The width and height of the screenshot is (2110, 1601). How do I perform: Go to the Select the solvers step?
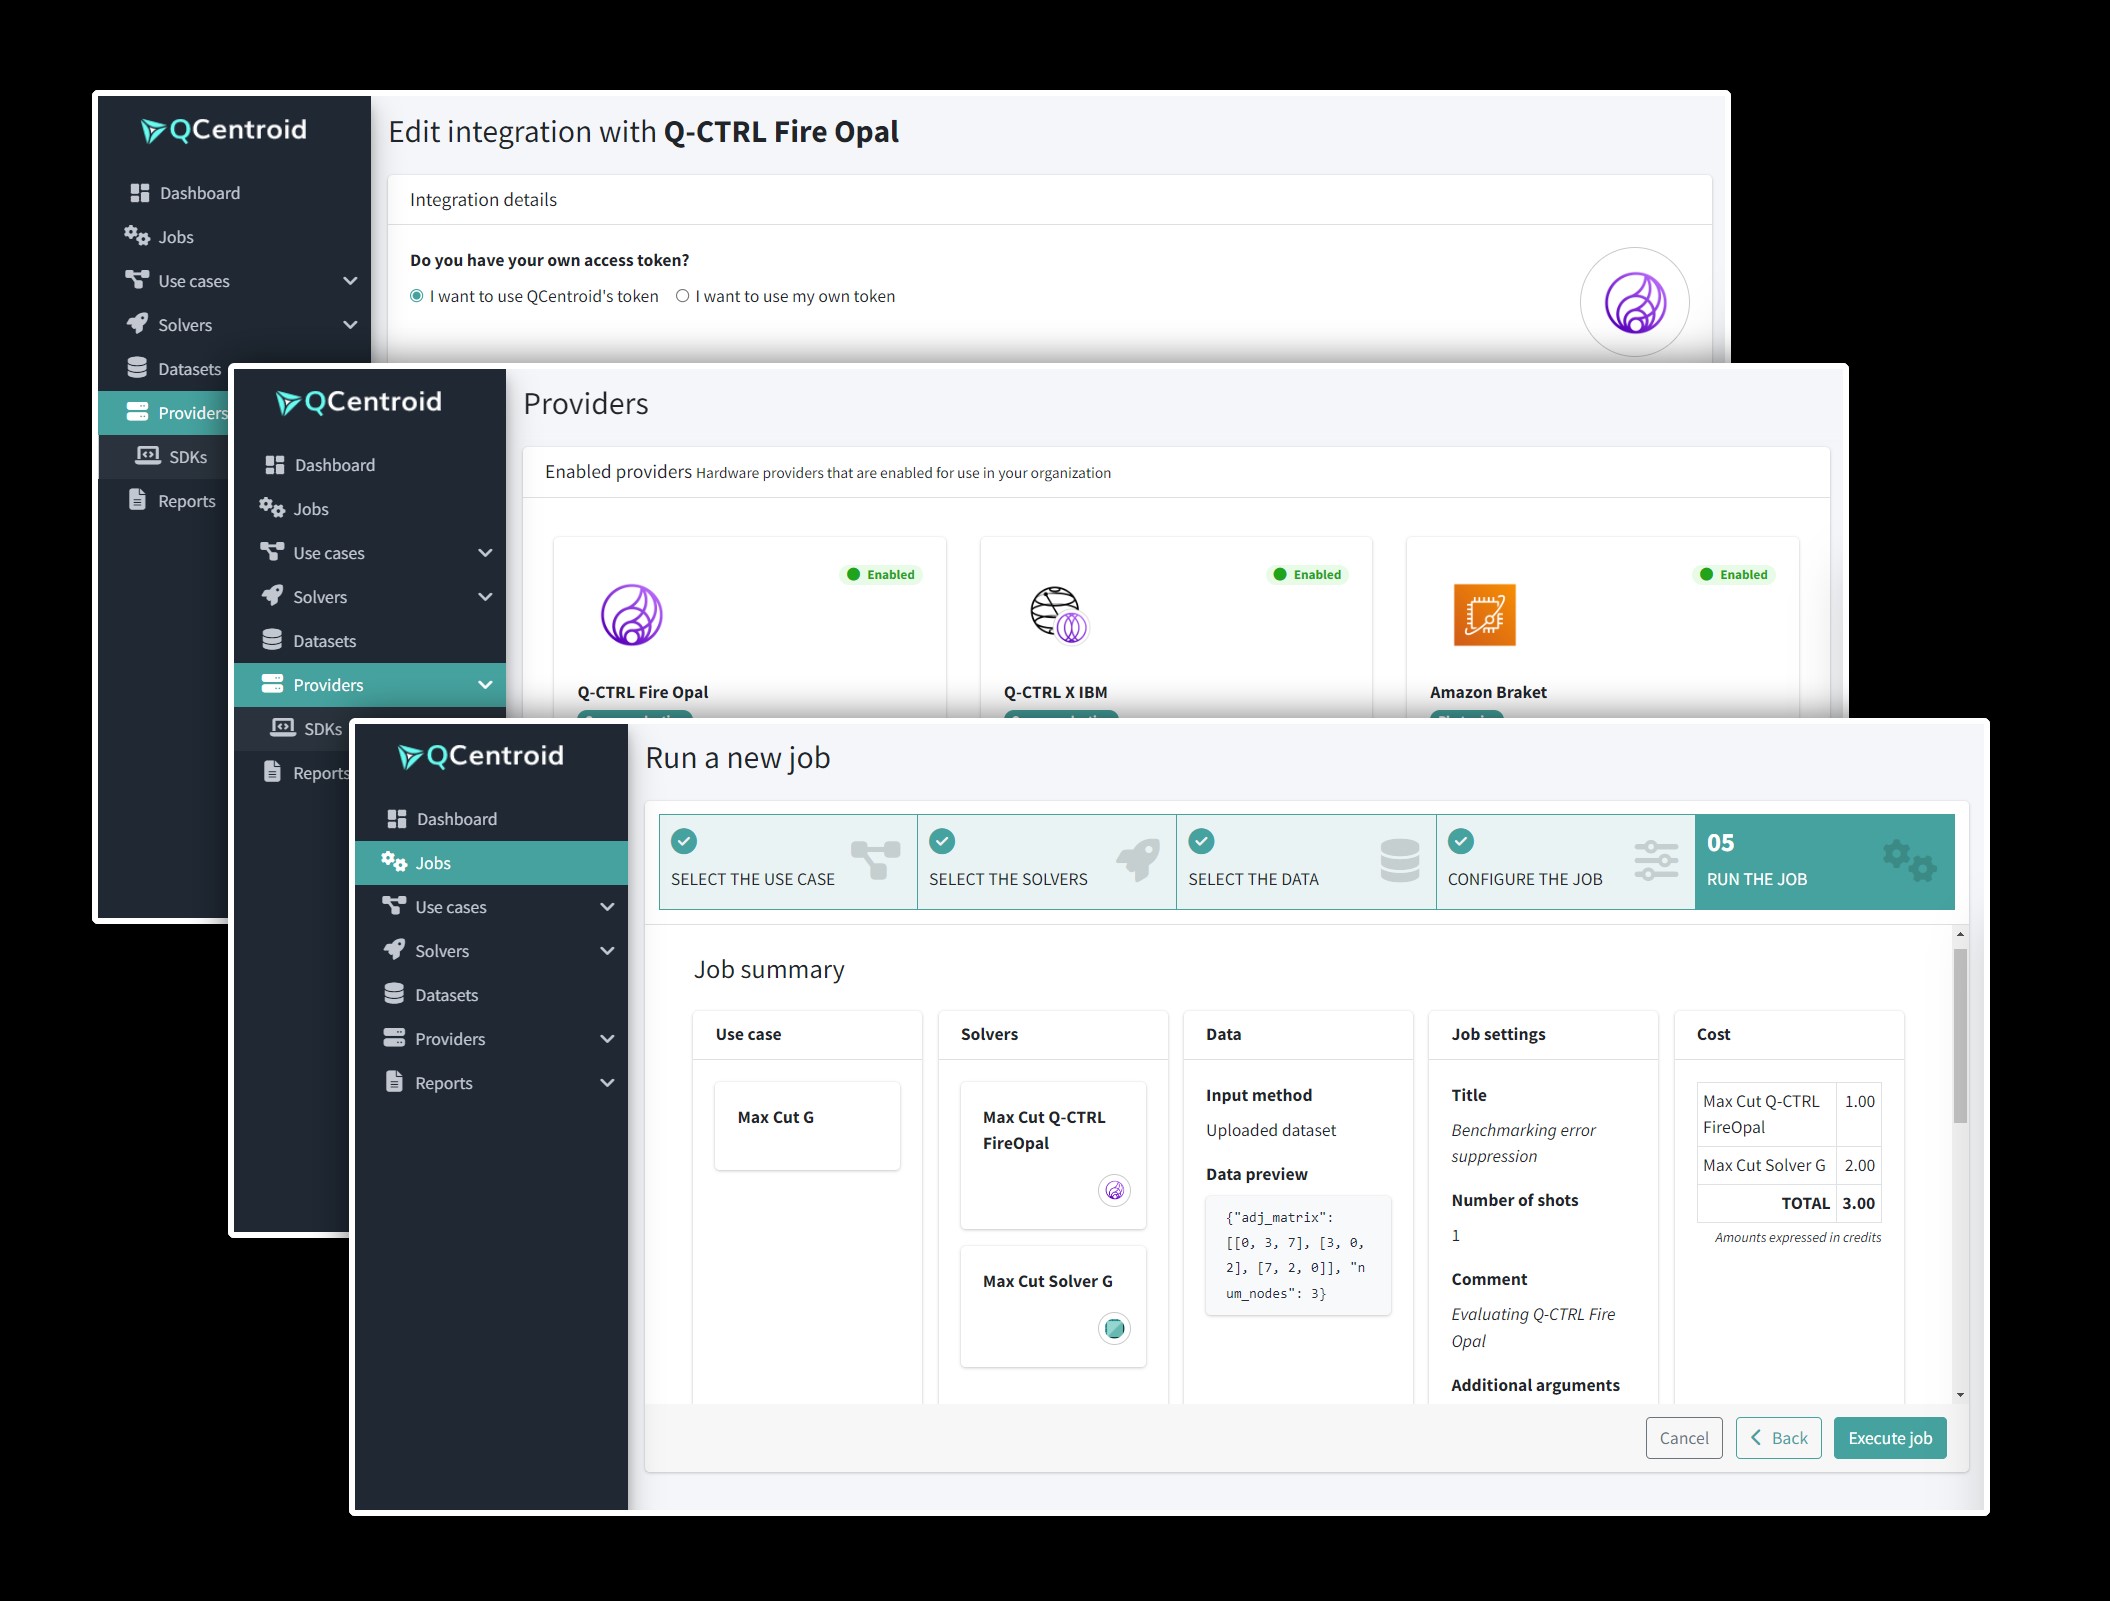(1047, 862)
